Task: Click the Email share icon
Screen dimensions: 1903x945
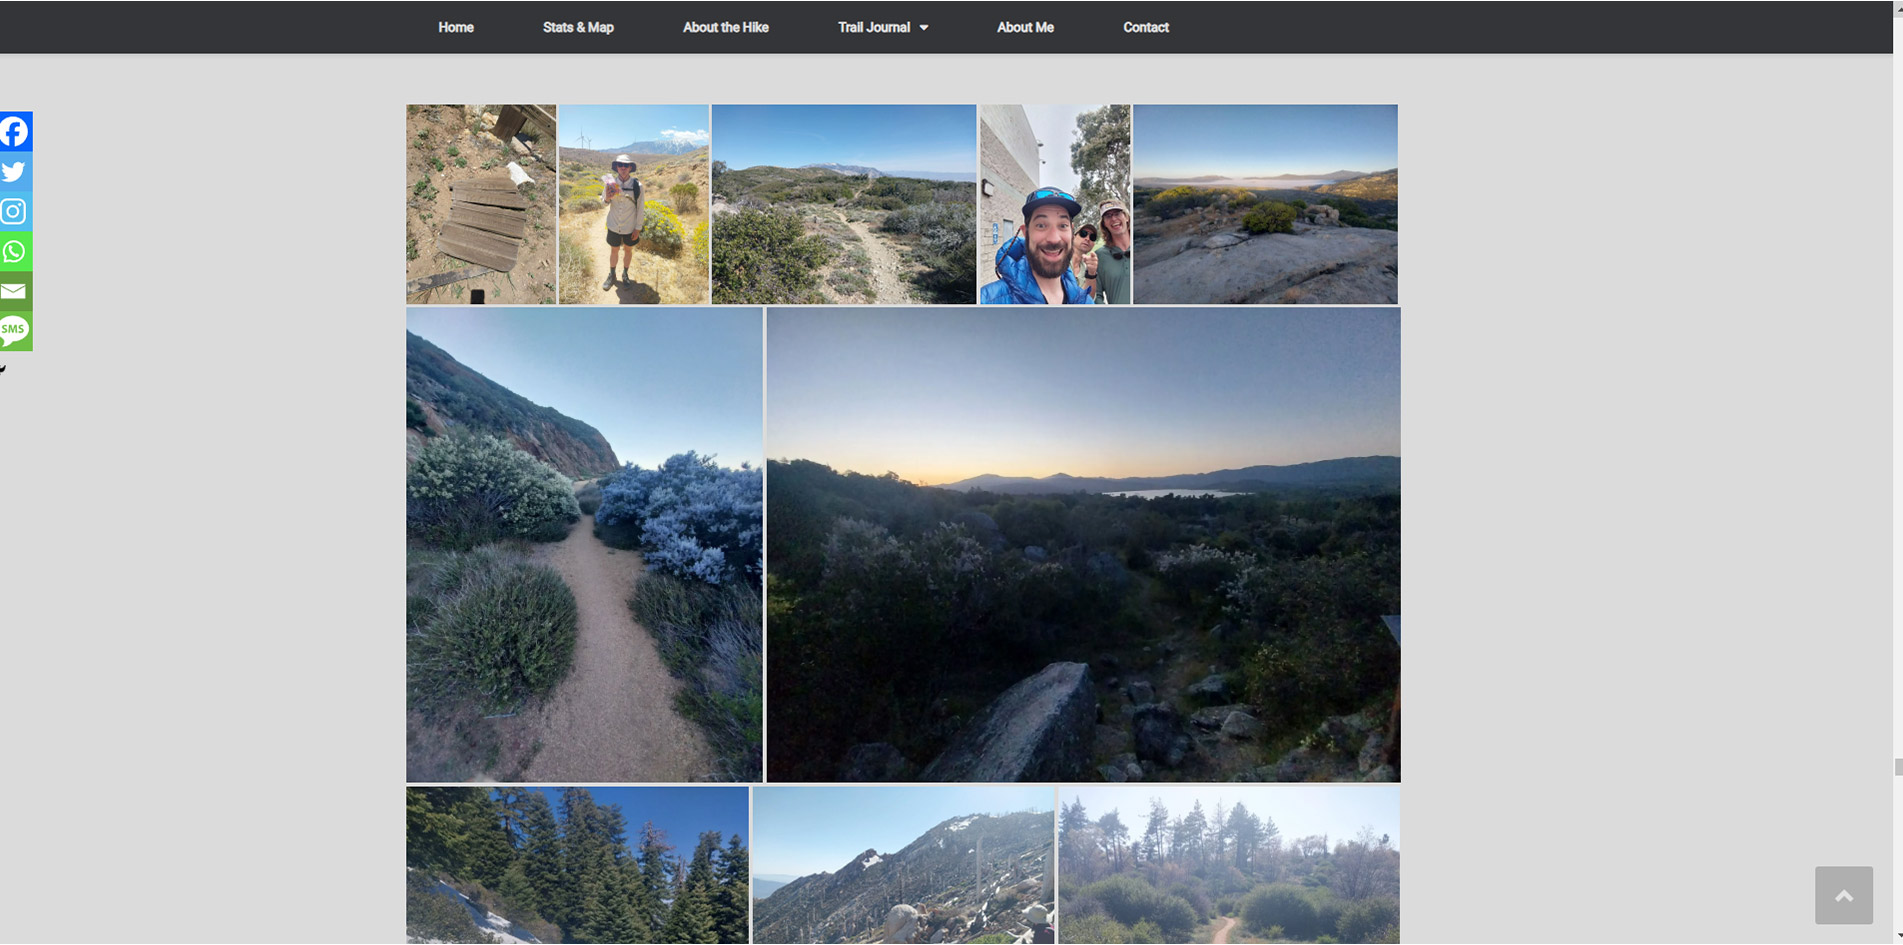Action: coord(16,292)
